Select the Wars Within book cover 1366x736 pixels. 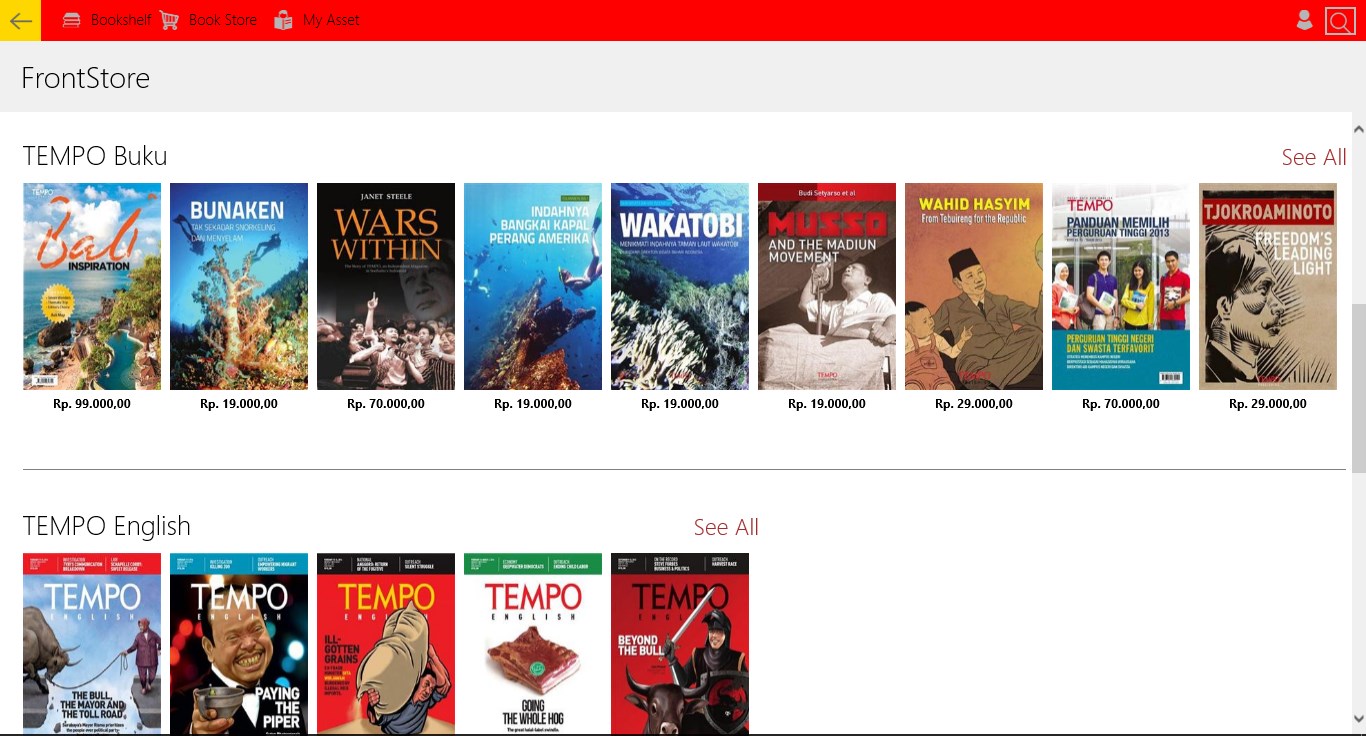386,286
